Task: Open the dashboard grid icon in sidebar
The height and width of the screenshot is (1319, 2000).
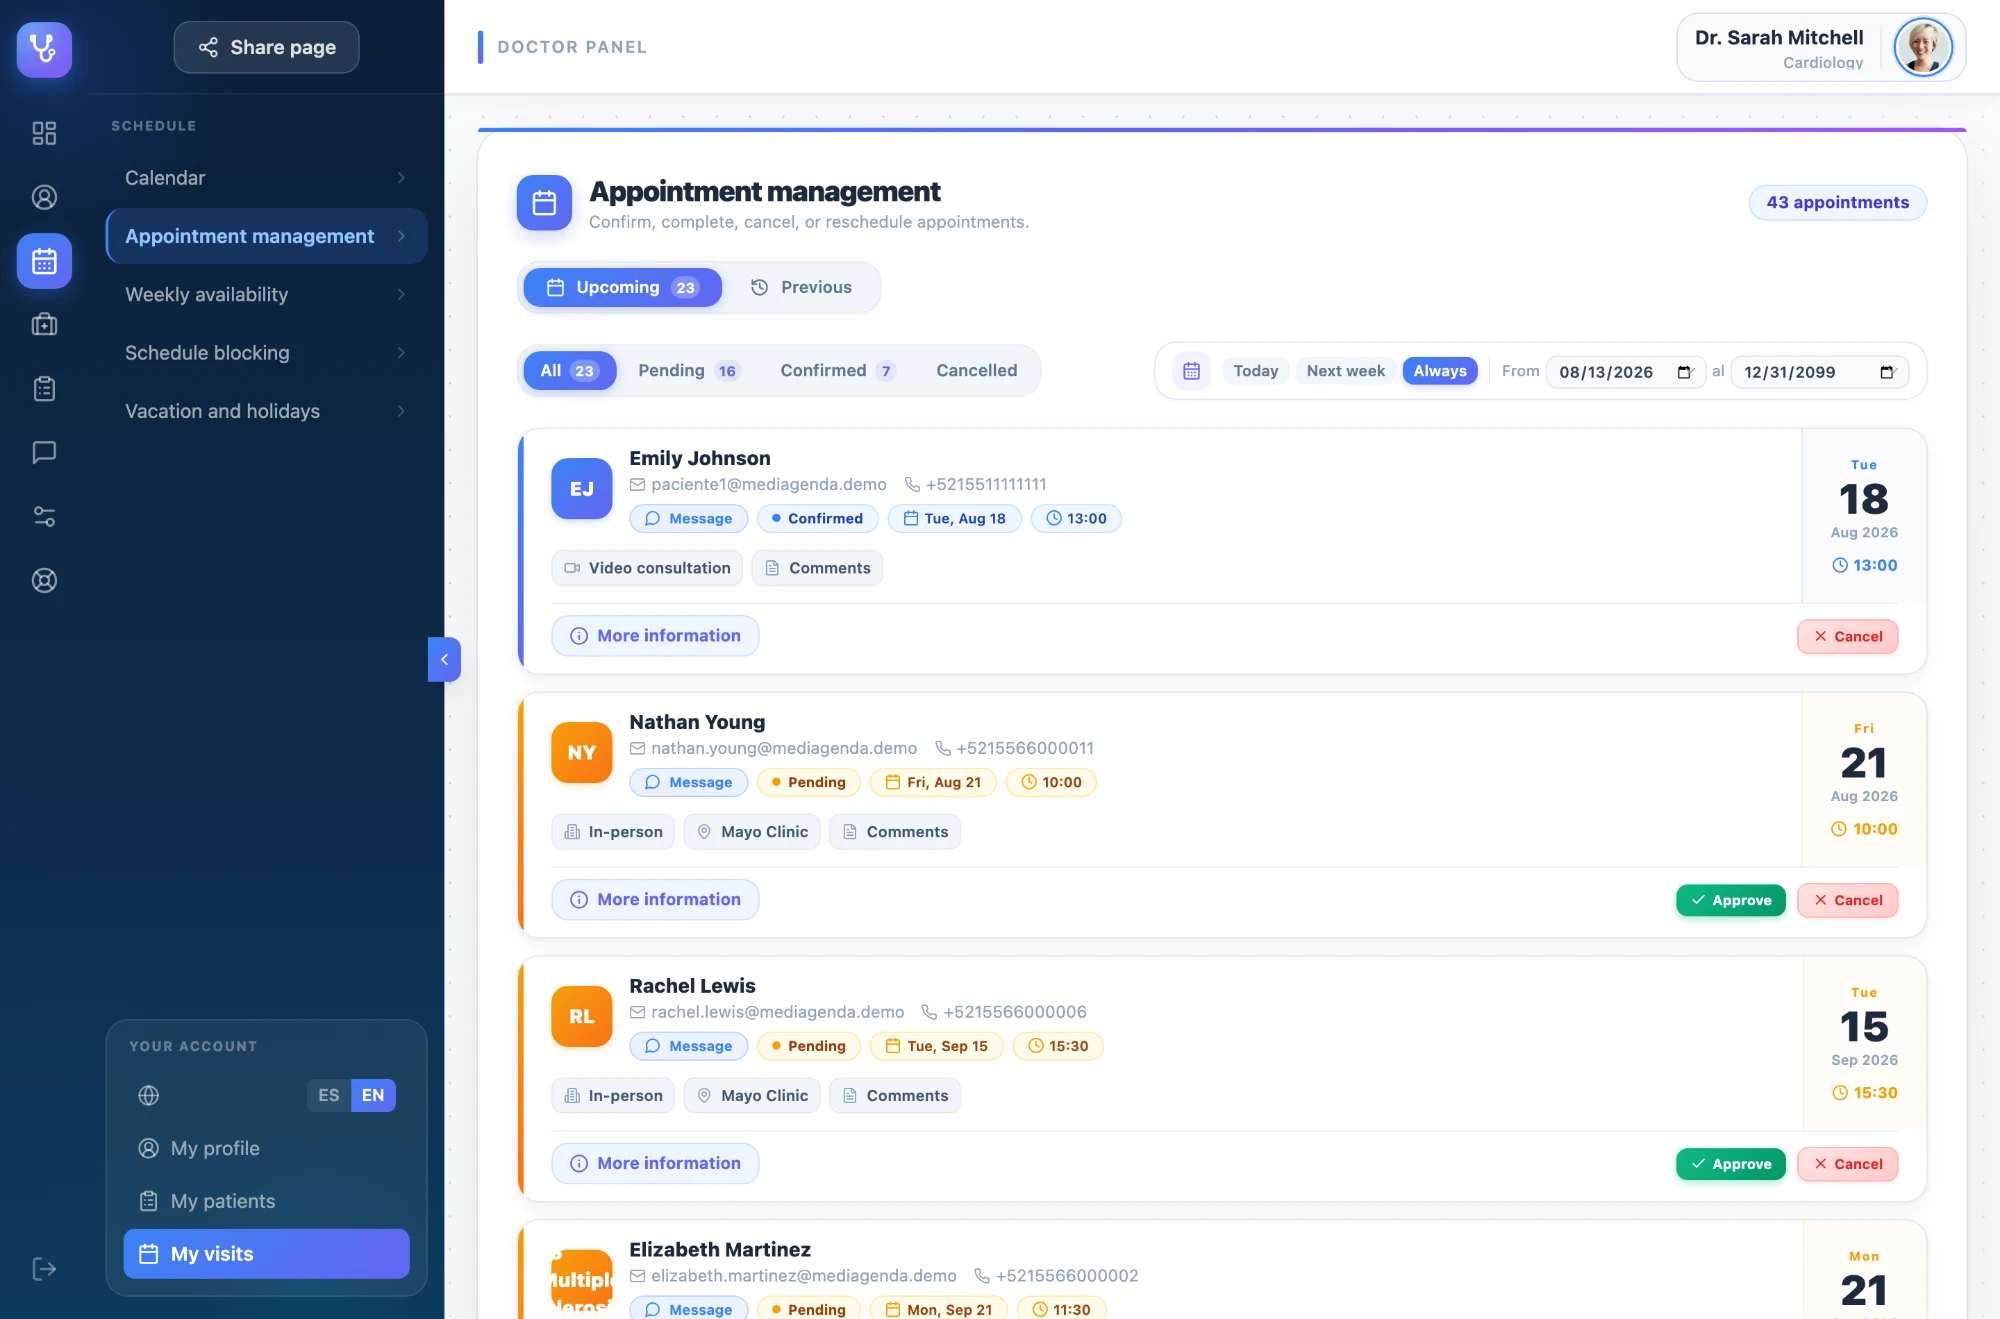Action: point(44,133)
